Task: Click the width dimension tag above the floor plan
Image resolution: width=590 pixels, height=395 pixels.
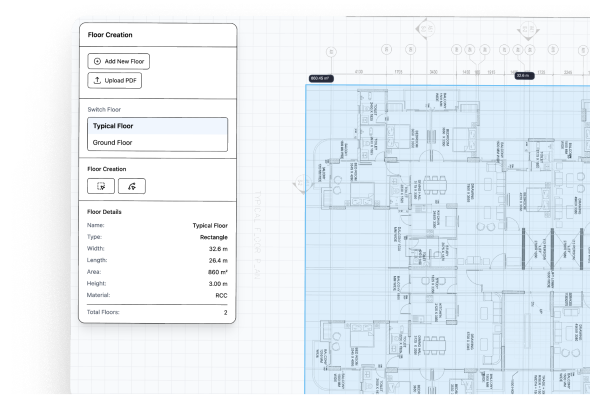Action: [524, 76]
